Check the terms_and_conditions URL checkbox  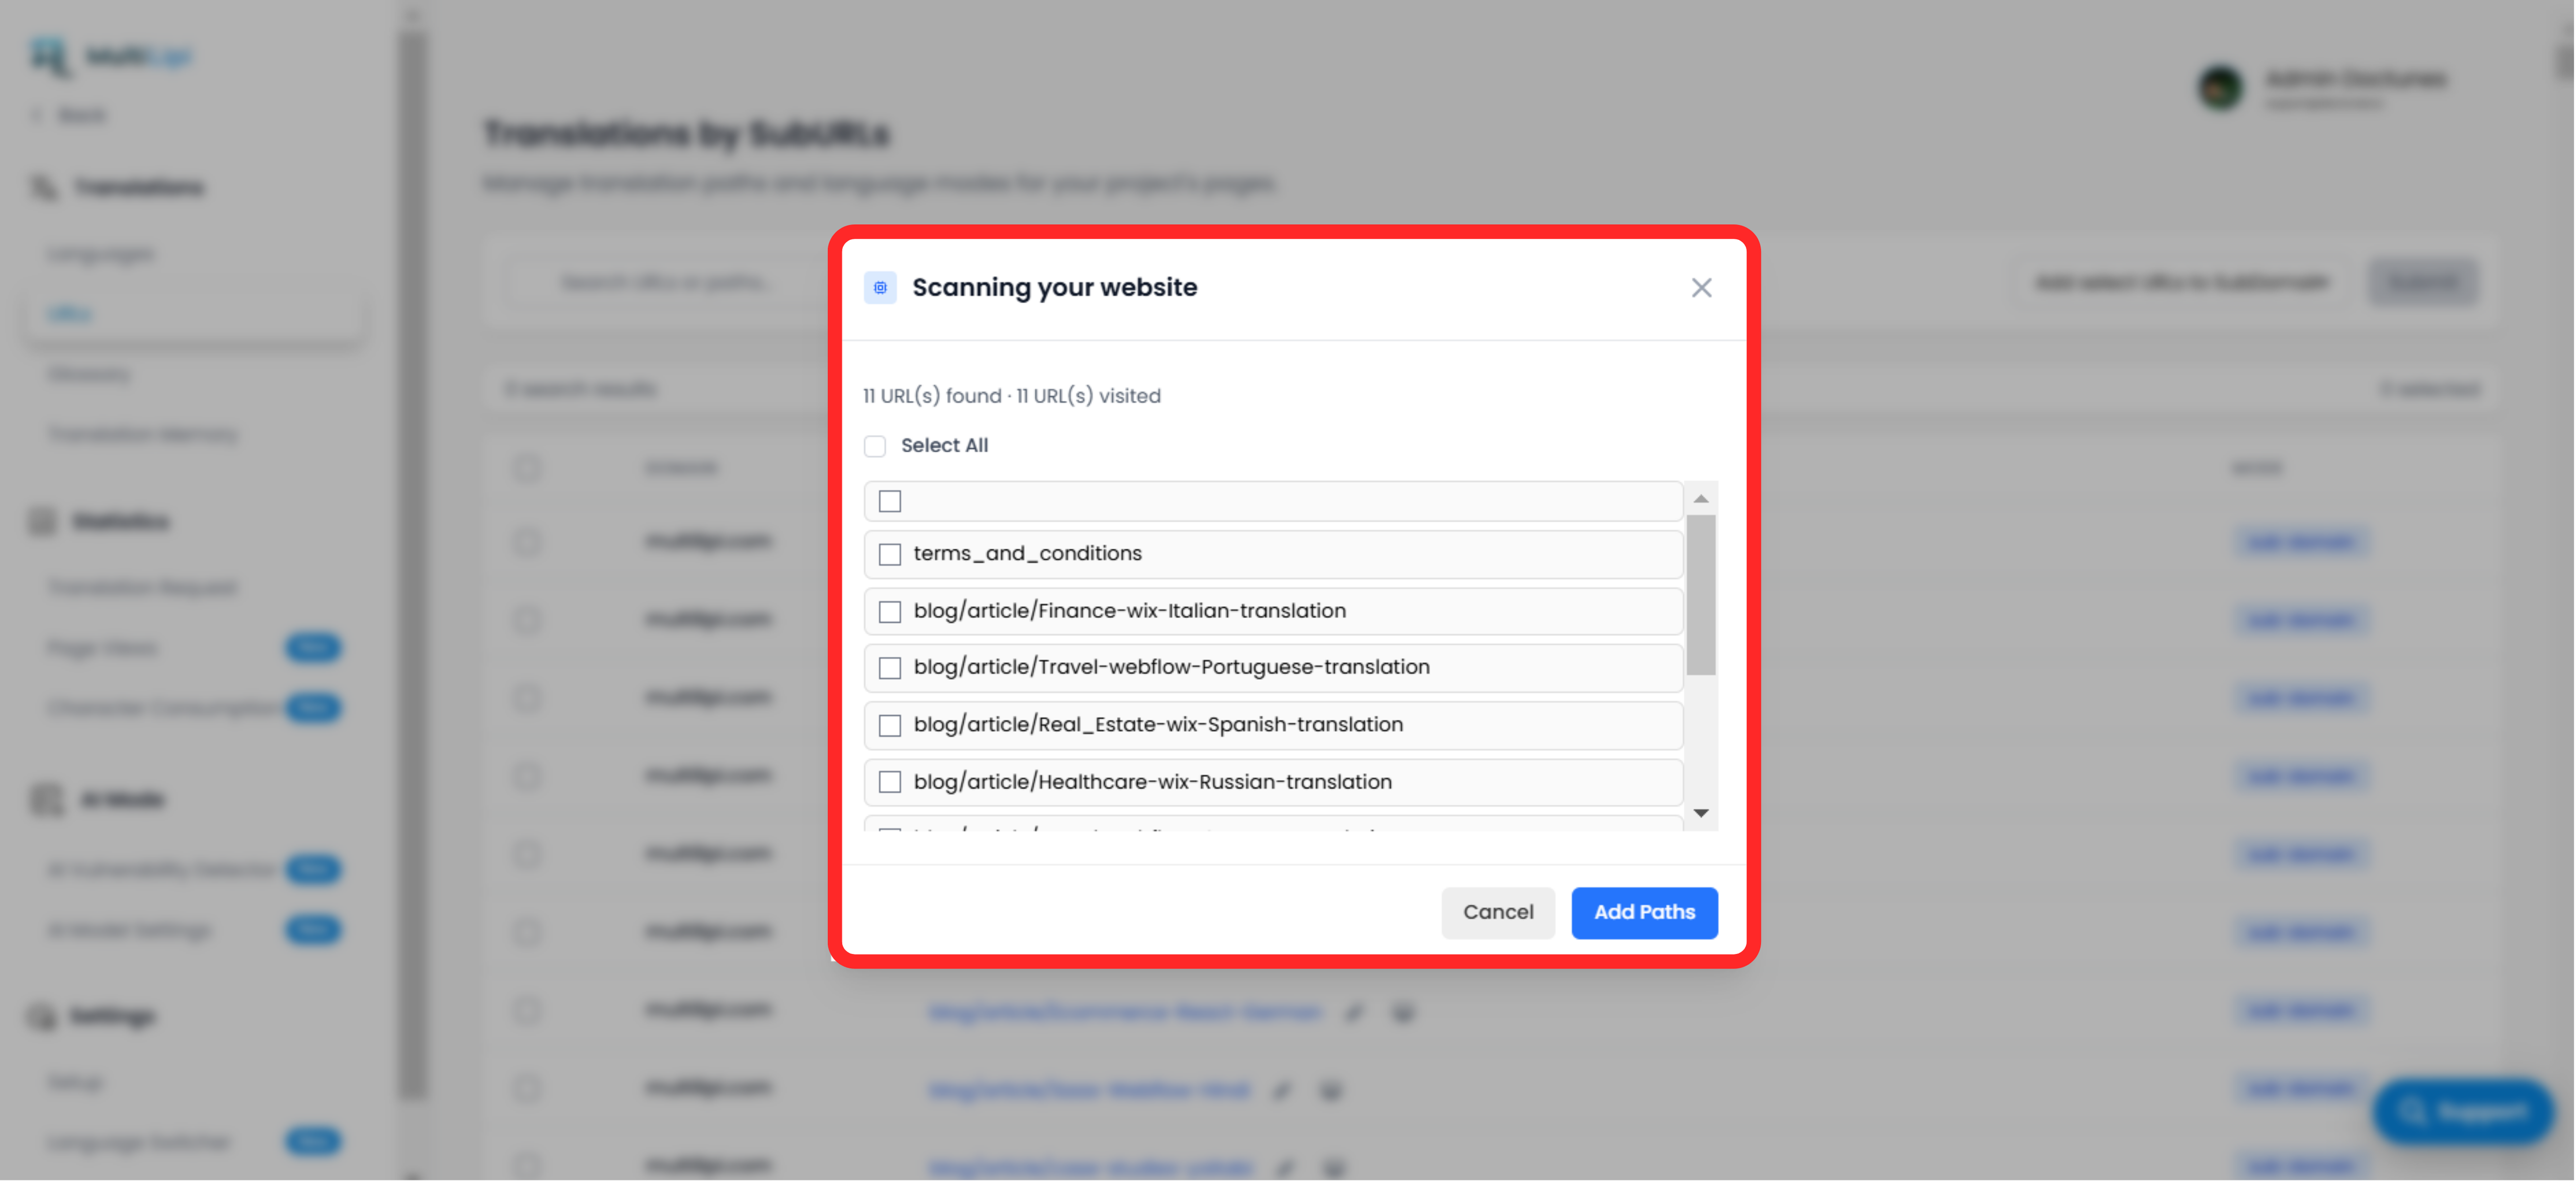pyautogui.click(x=889, y=553)
